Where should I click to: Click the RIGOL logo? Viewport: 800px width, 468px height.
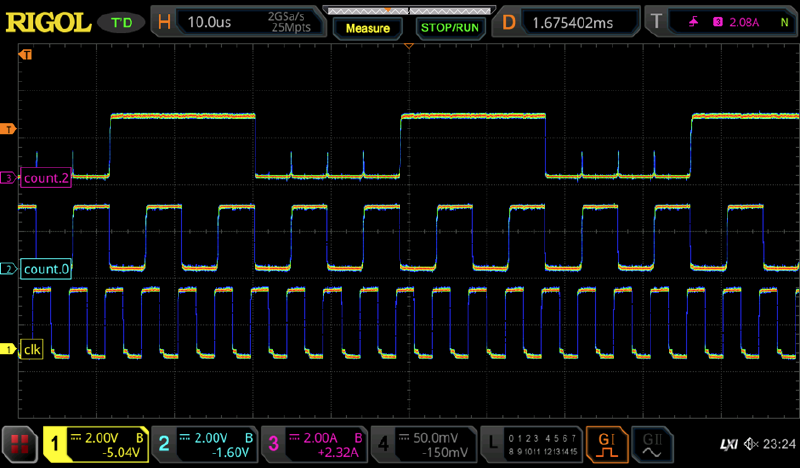[50, 21]
